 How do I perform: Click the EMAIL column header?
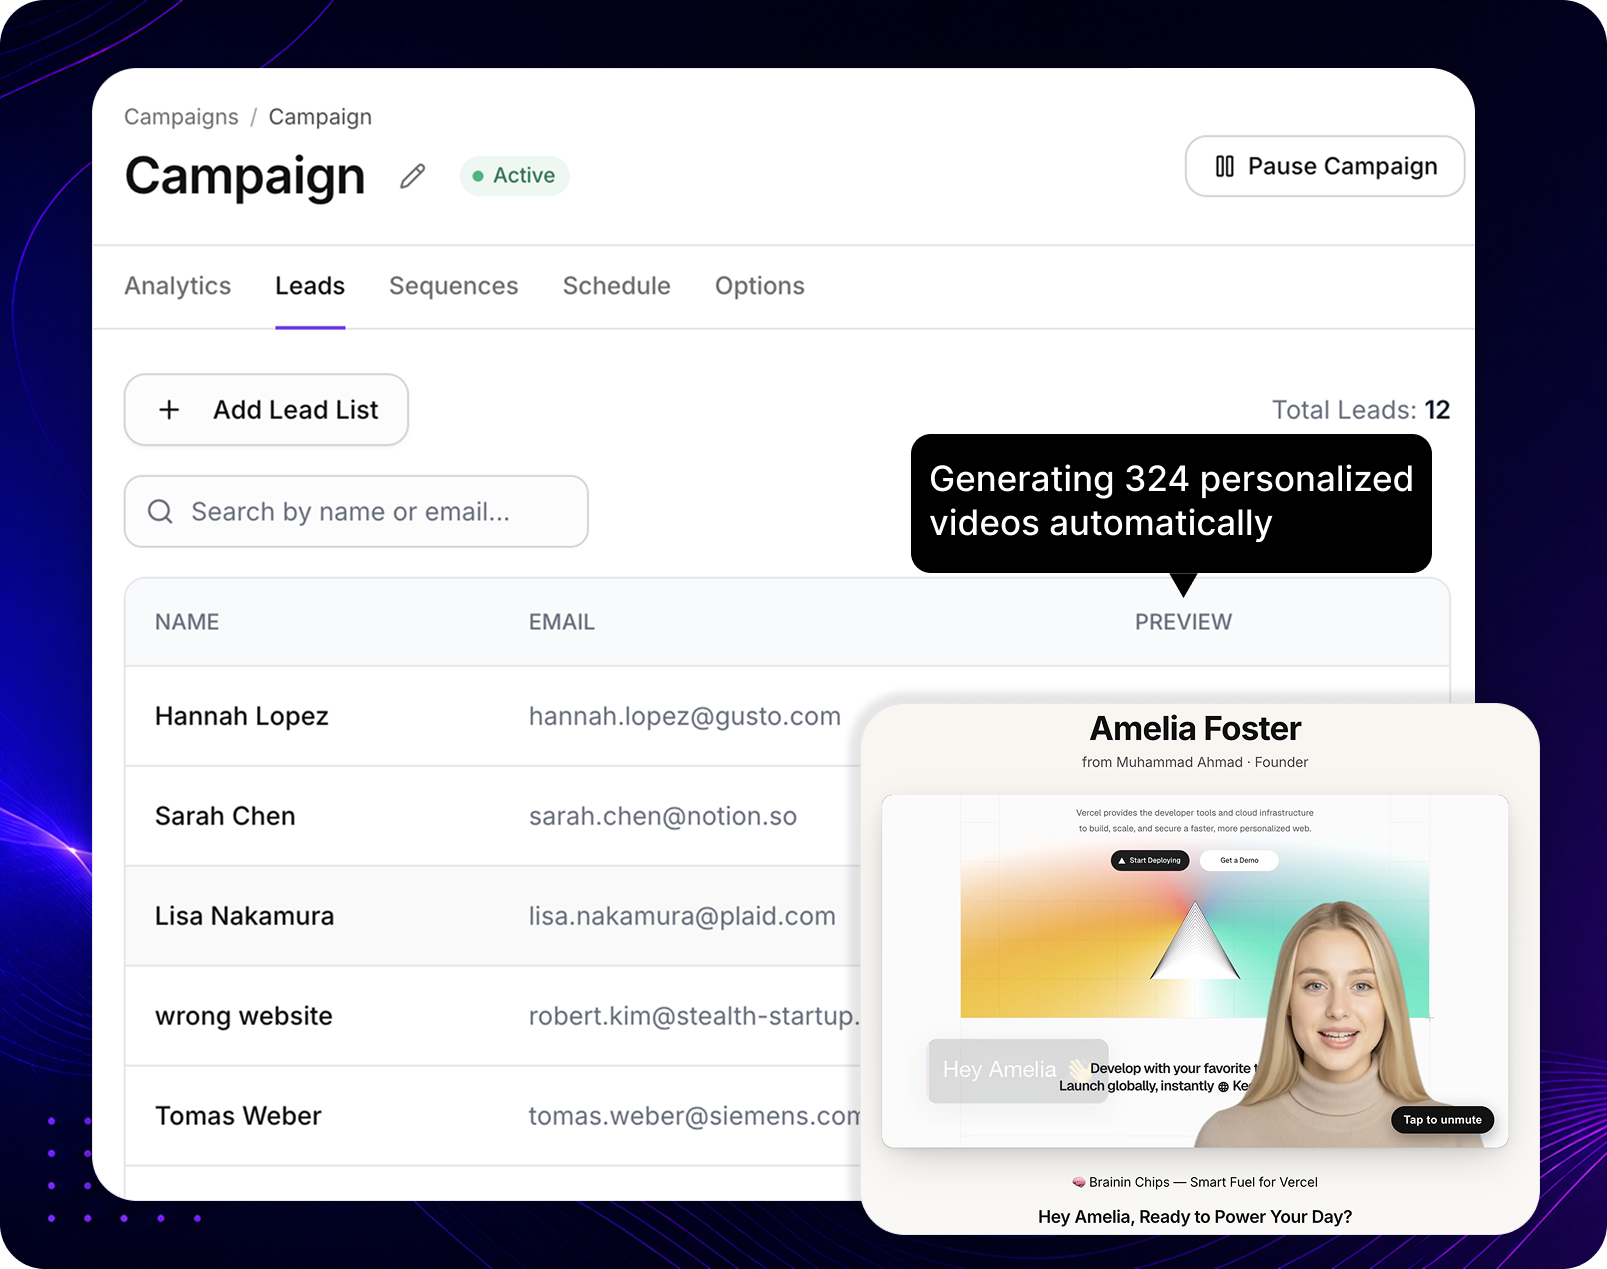pyautogui.click(x=562, y=622)
